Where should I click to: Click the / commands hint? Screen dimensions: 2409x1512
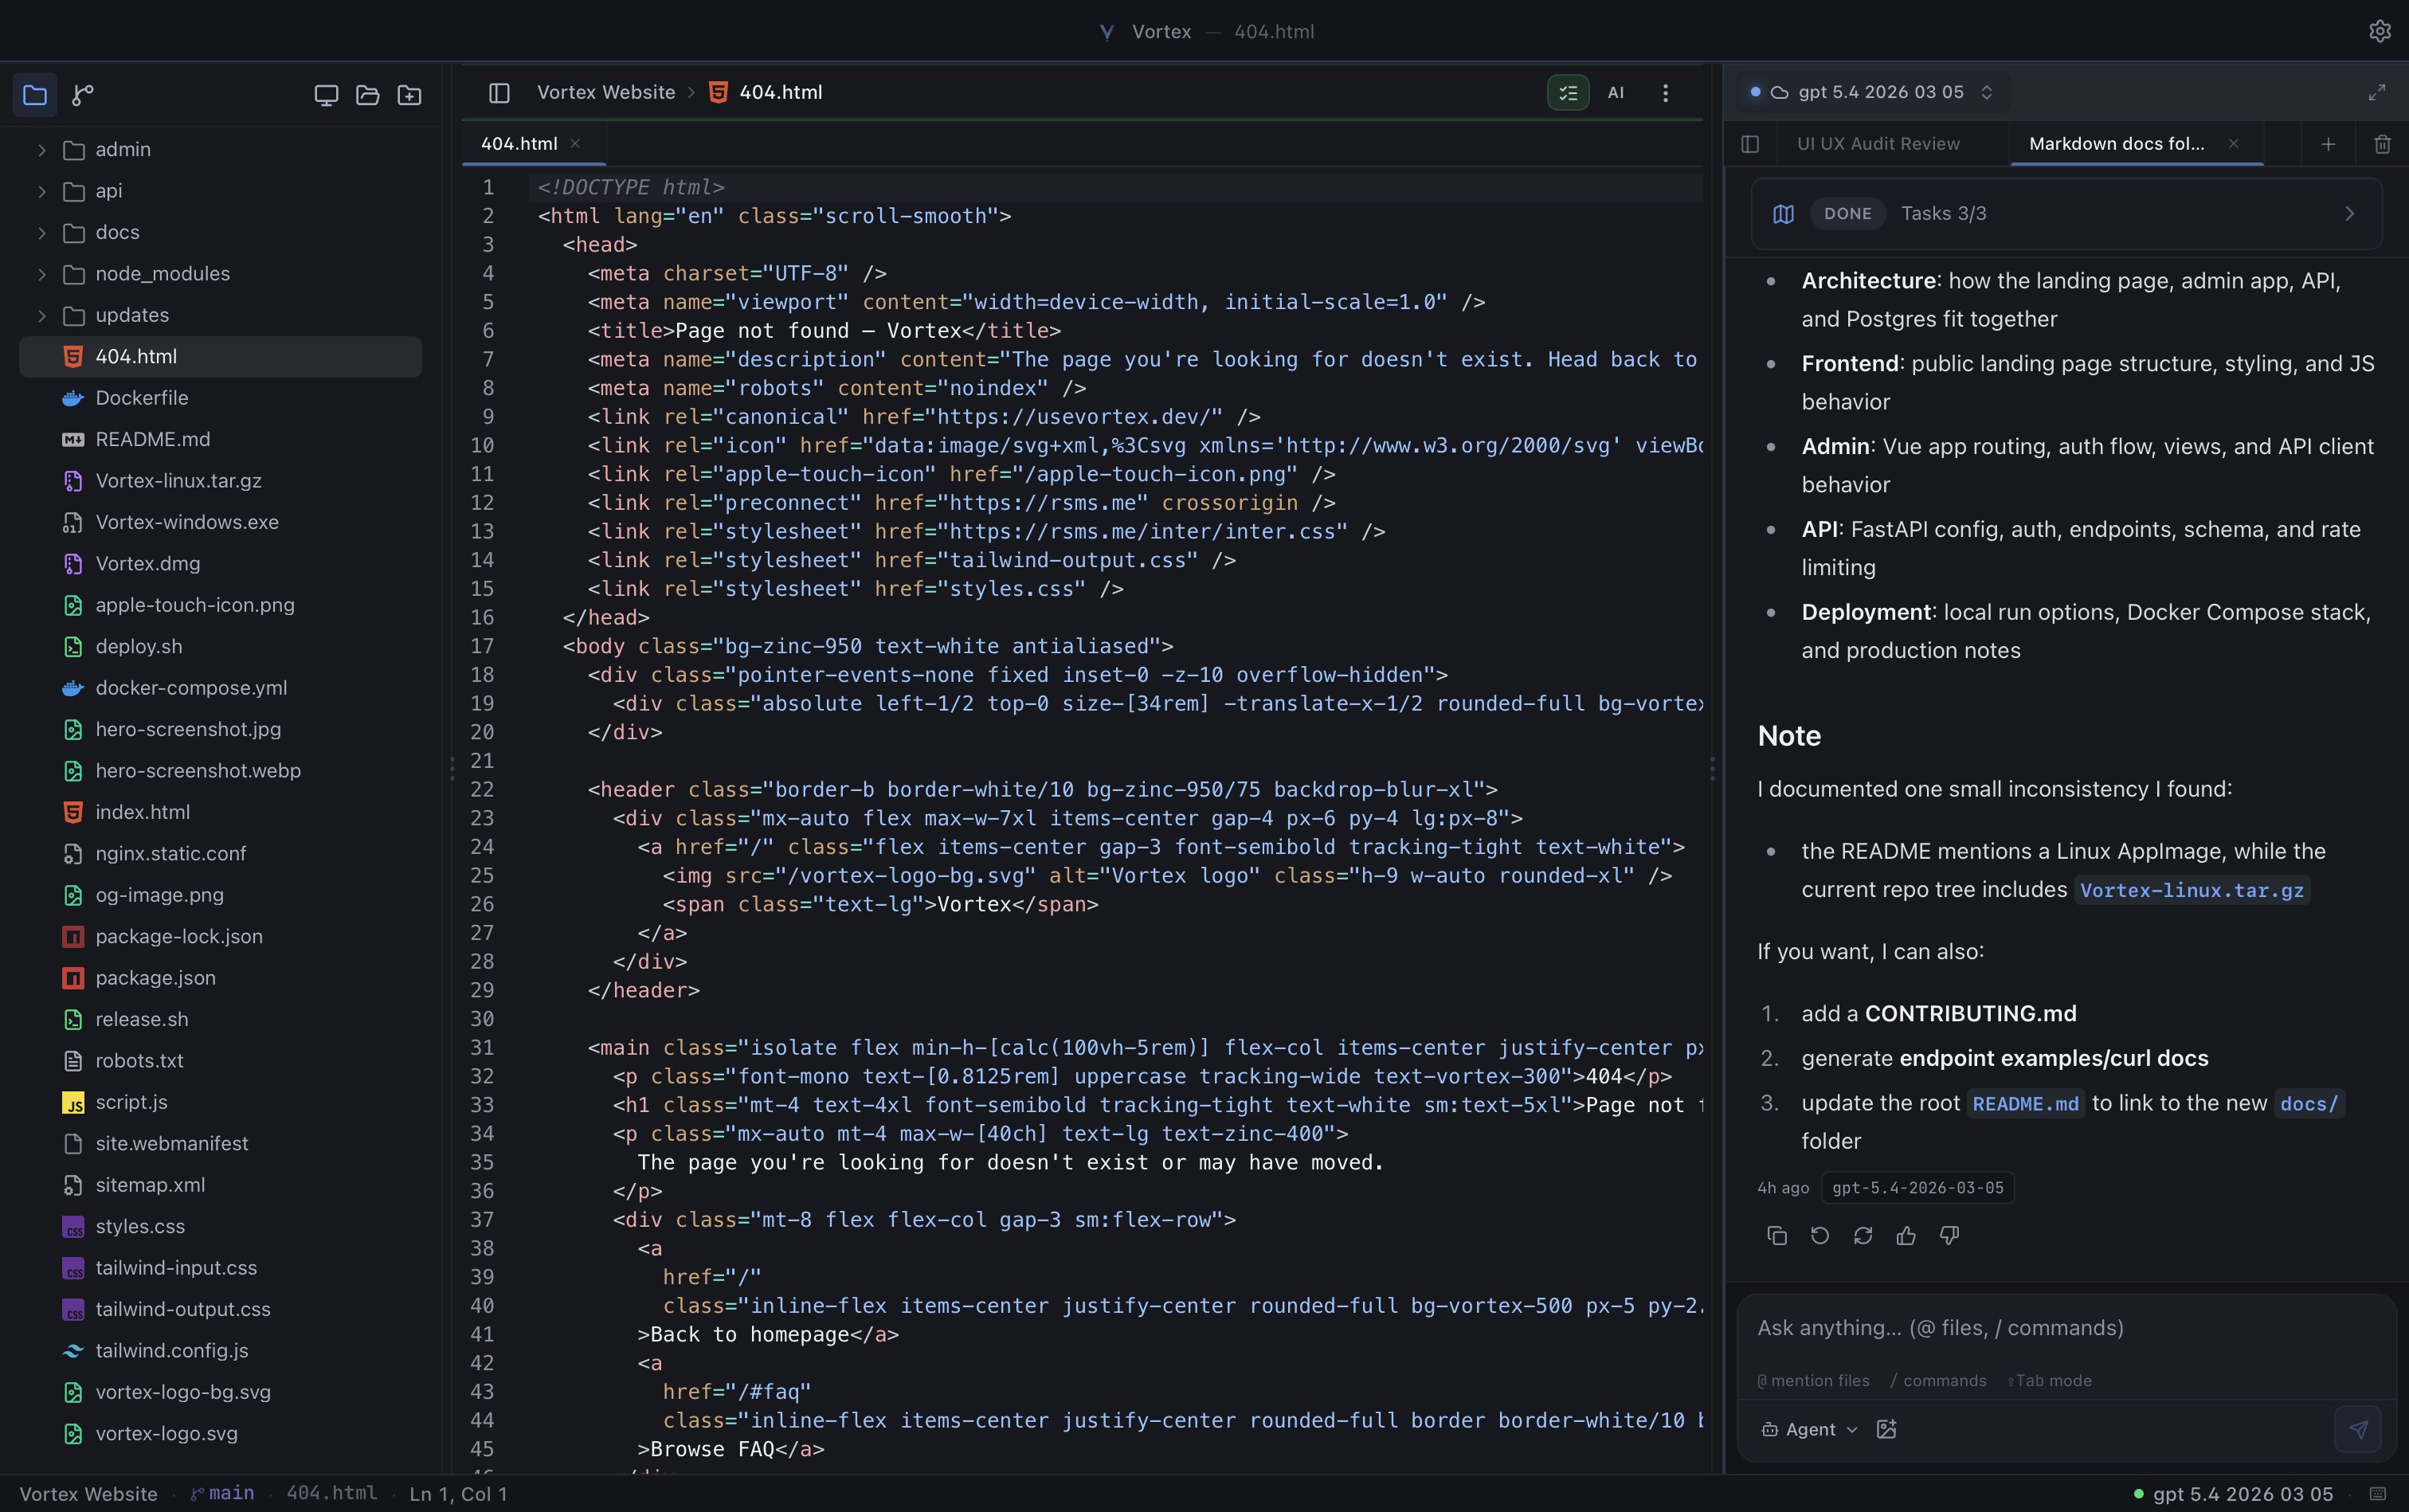click(x=1938, y=1381)
